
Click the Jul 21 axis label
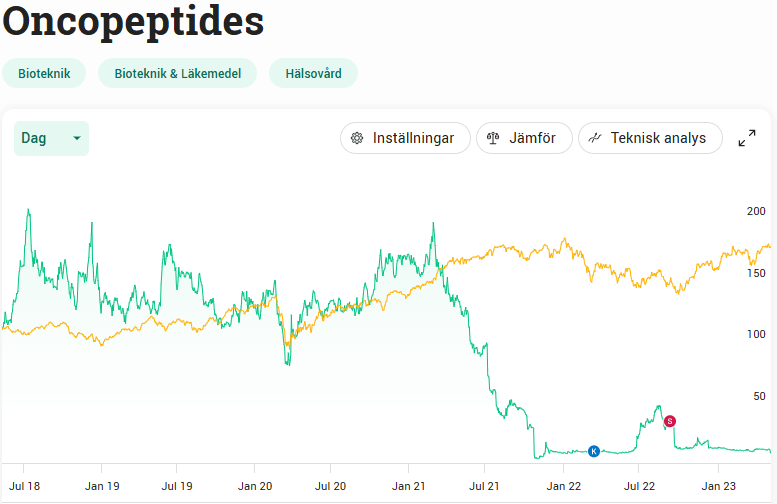pos(484,486)
